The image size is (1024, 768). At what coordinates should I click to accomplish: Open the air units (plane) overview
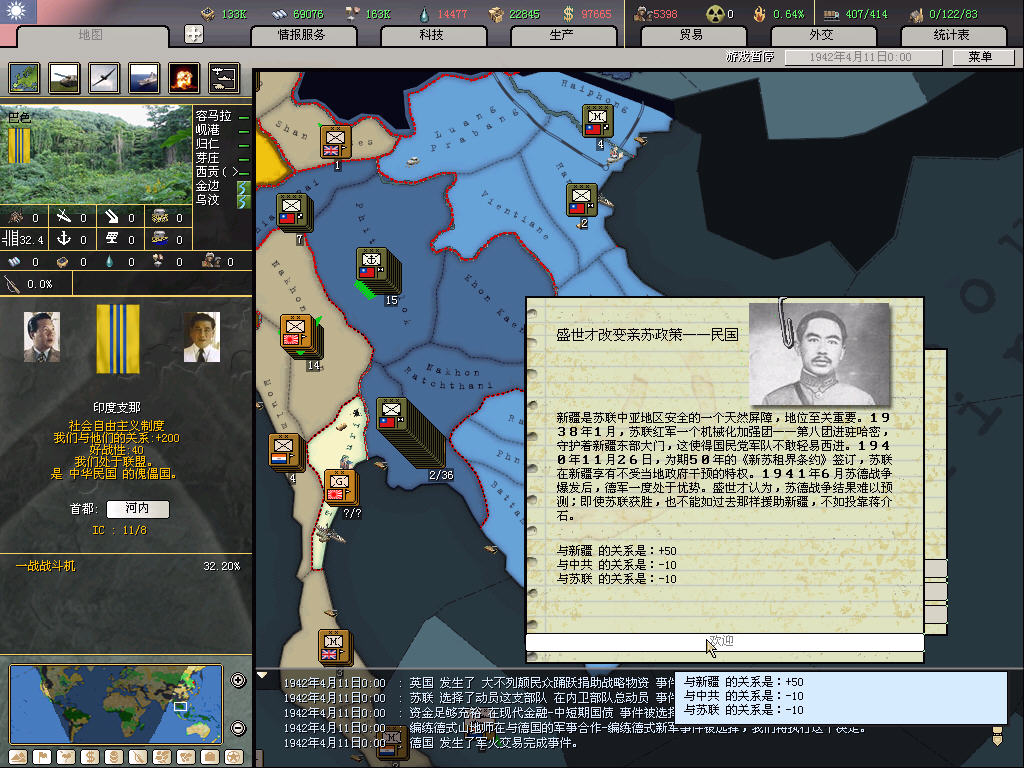pos(104,78)
